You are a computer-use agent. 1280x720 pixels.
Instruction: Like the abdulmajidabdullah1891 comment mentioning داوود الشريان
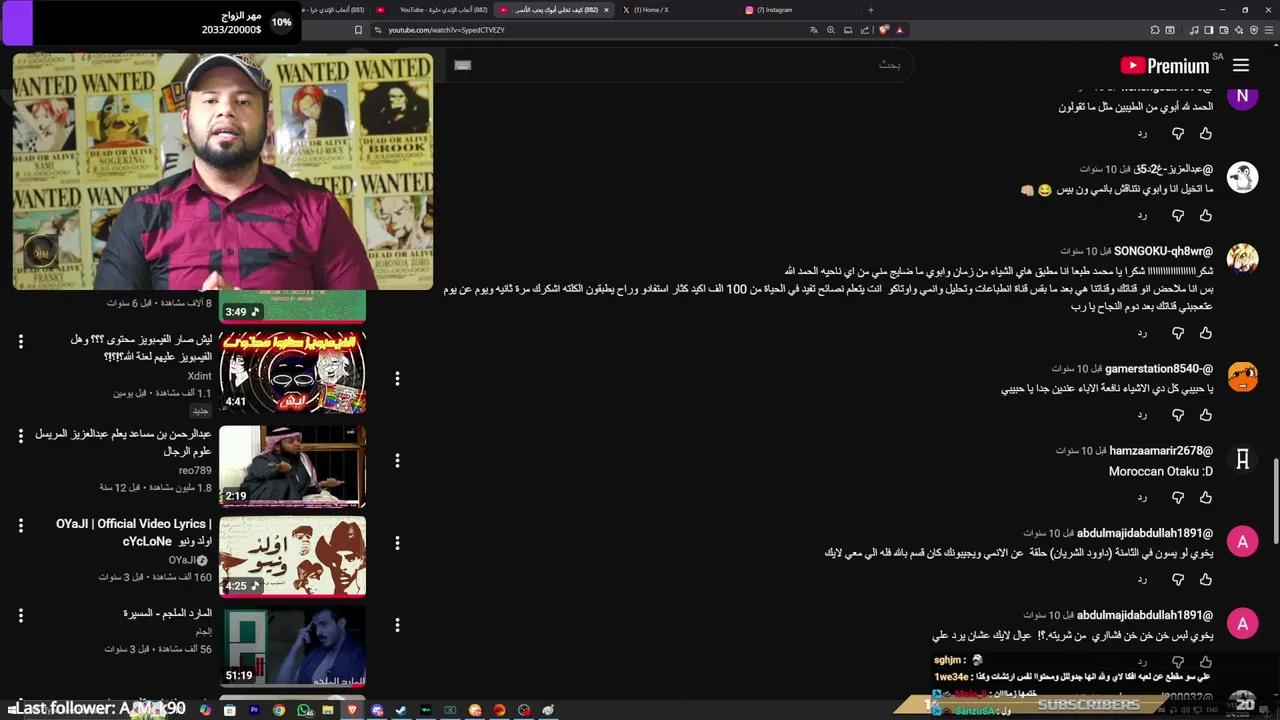tap(1206, 579)
